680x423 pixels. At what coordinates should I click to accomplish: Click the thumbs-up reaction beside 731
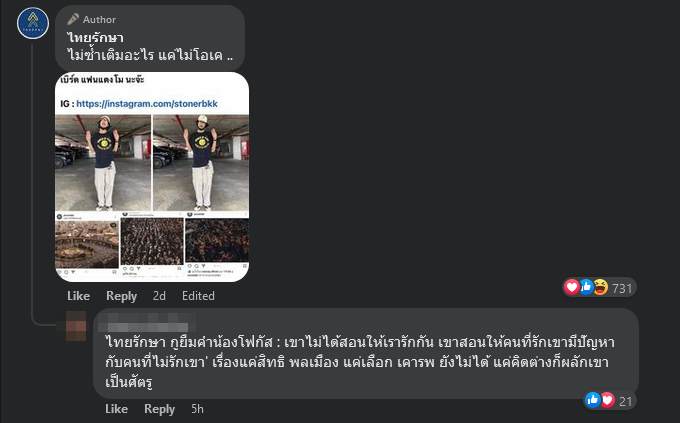click(x=586, y=287)
